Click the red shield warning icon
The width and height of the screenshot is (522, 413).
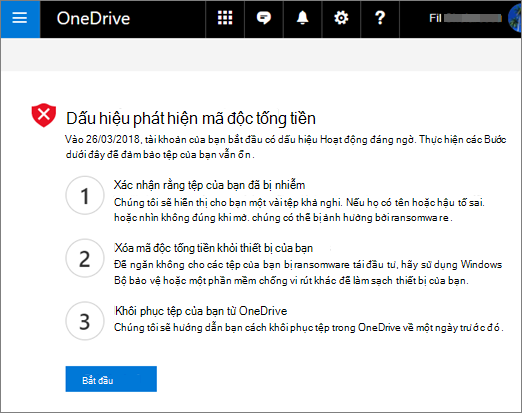click(44, 115)
